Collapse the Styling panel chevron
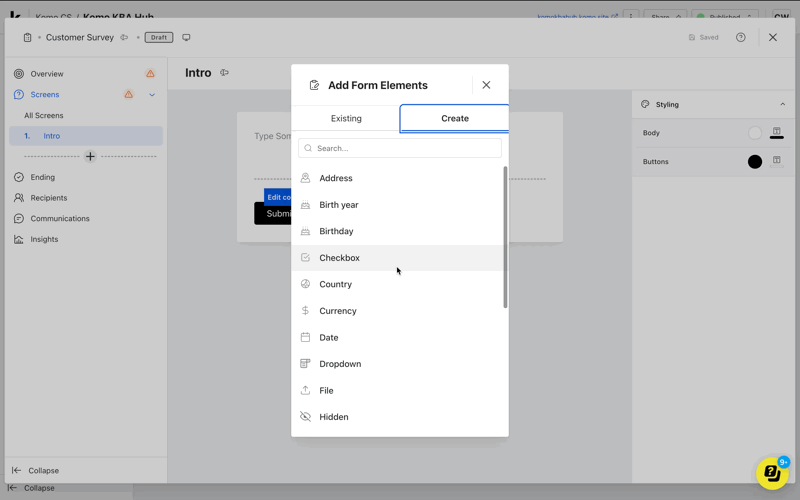800x500 pixels. coord(782,104)
